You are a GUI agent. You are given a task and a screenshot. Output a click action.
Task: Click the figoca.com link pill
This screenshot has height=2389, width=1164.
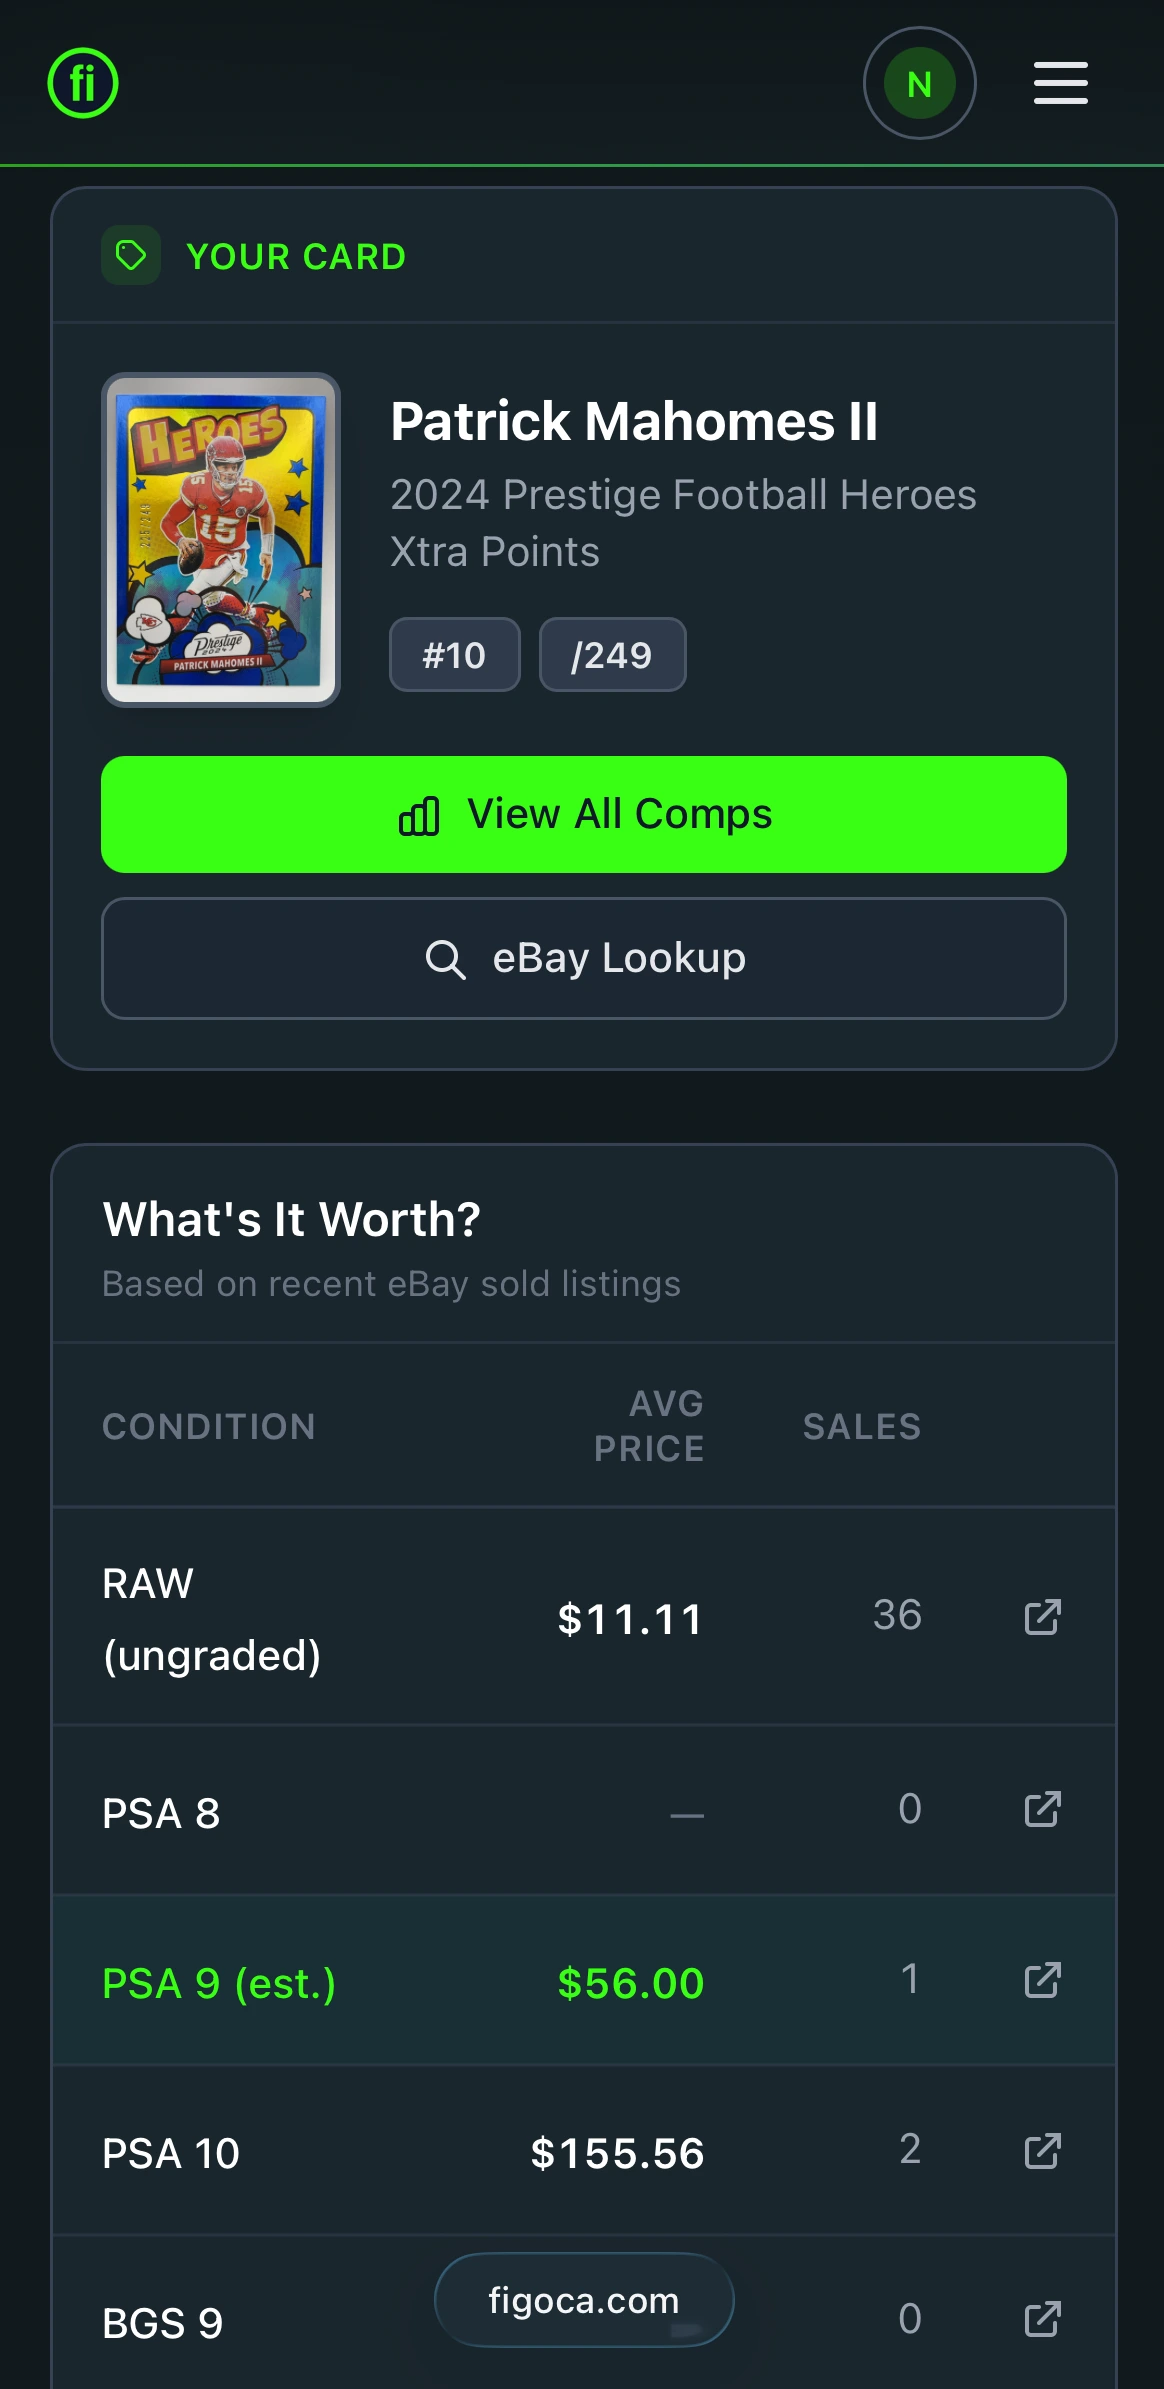pos(584,2300)
